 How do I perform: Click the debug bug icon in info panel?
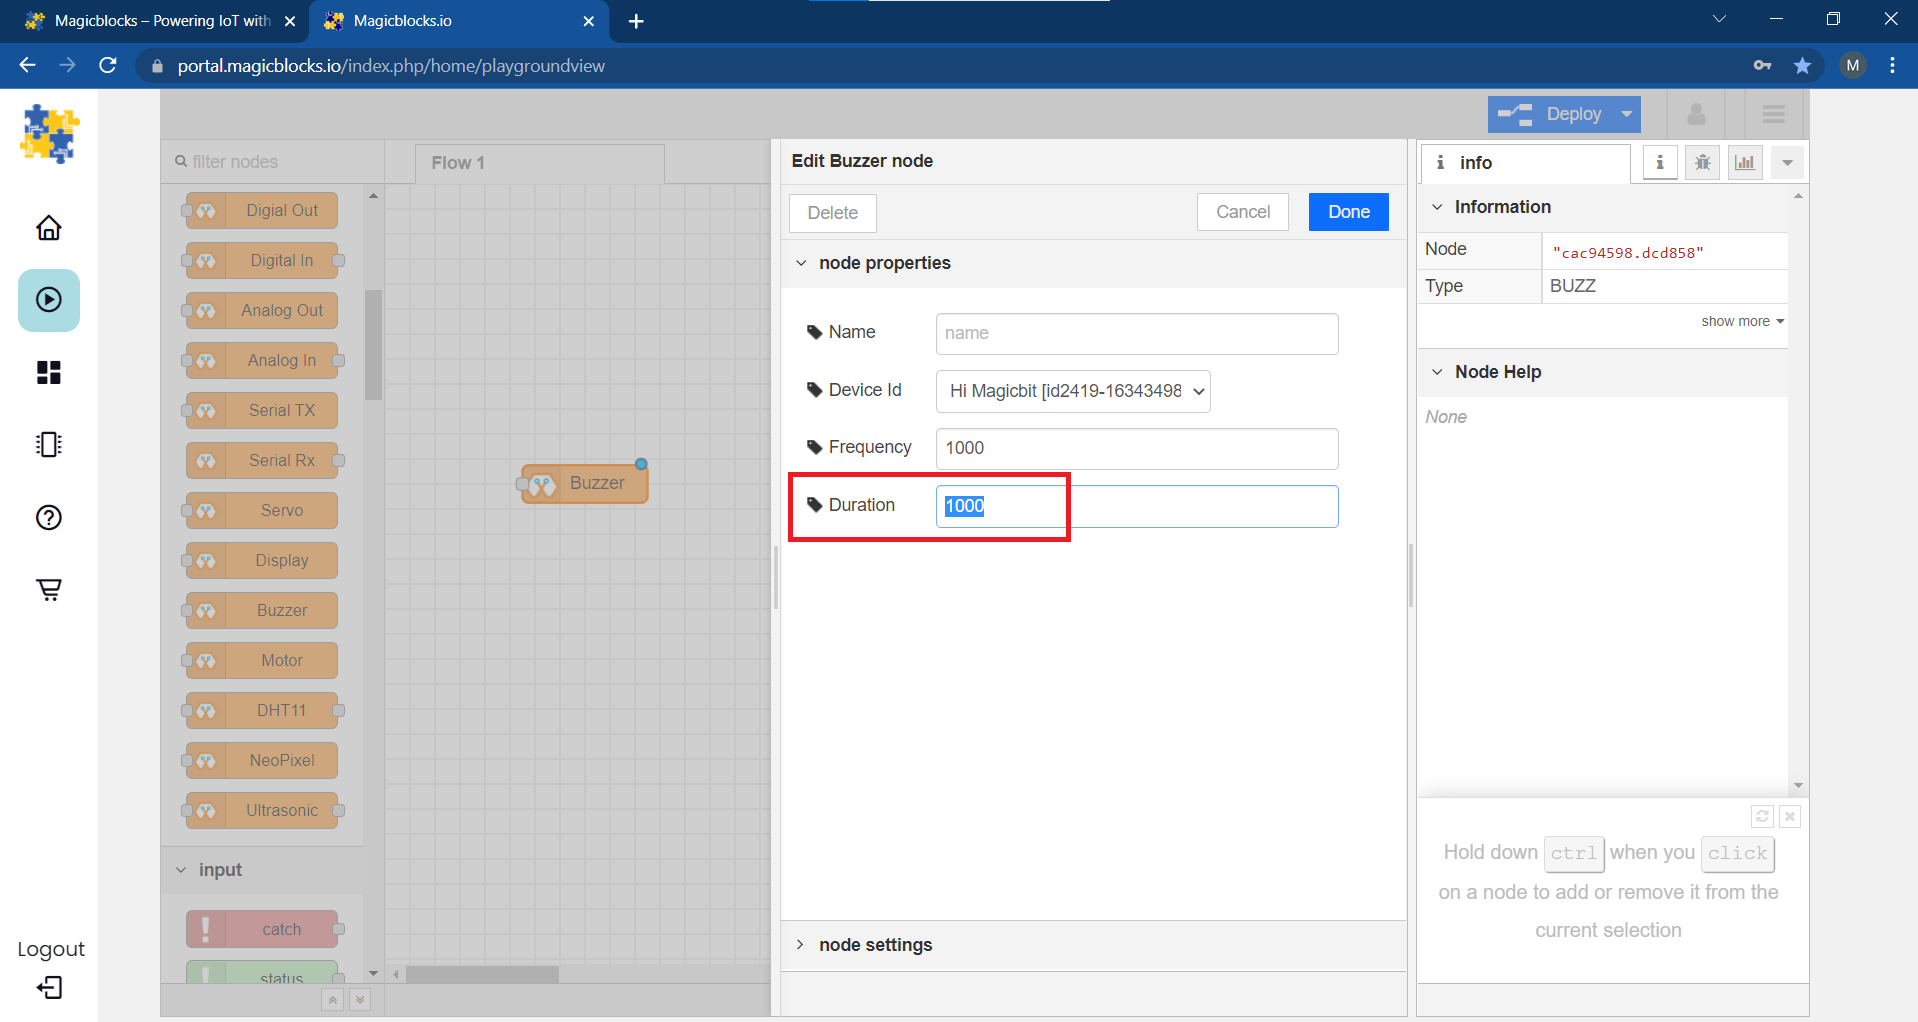1702,162
